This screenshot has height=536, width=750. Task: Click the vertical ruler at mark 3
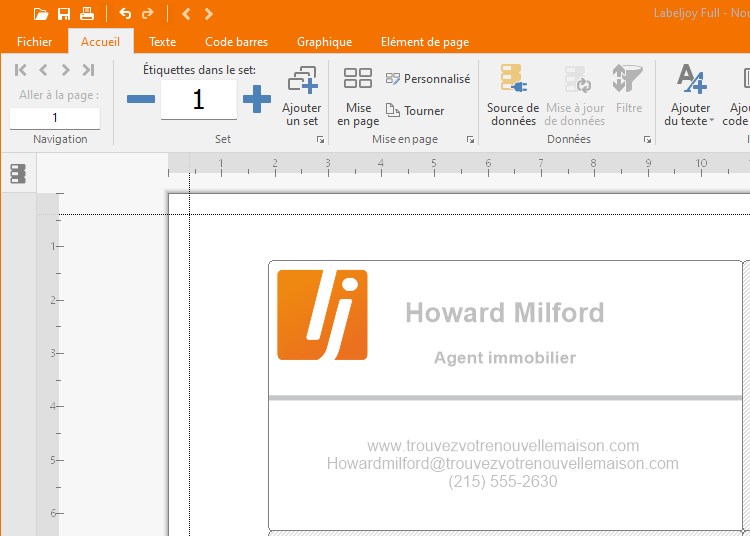tap(55, 353)
